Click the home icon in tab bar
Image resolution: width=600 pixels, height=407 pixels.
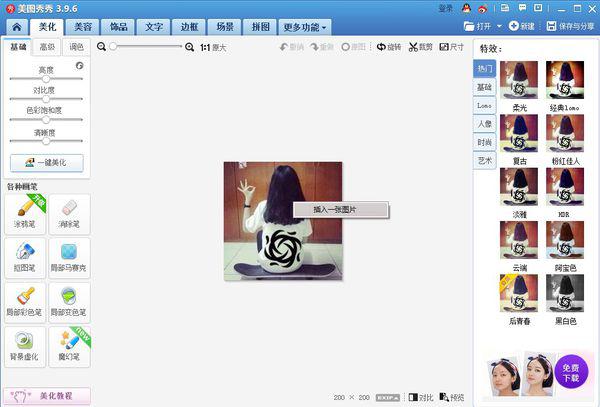click(15, 26)
